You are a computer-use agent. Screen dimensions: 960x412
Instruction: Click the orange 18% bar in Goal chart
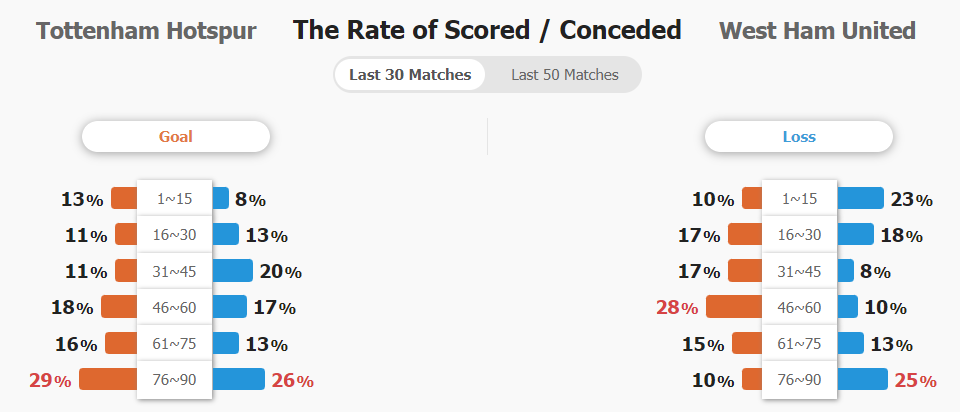(119, 307)
